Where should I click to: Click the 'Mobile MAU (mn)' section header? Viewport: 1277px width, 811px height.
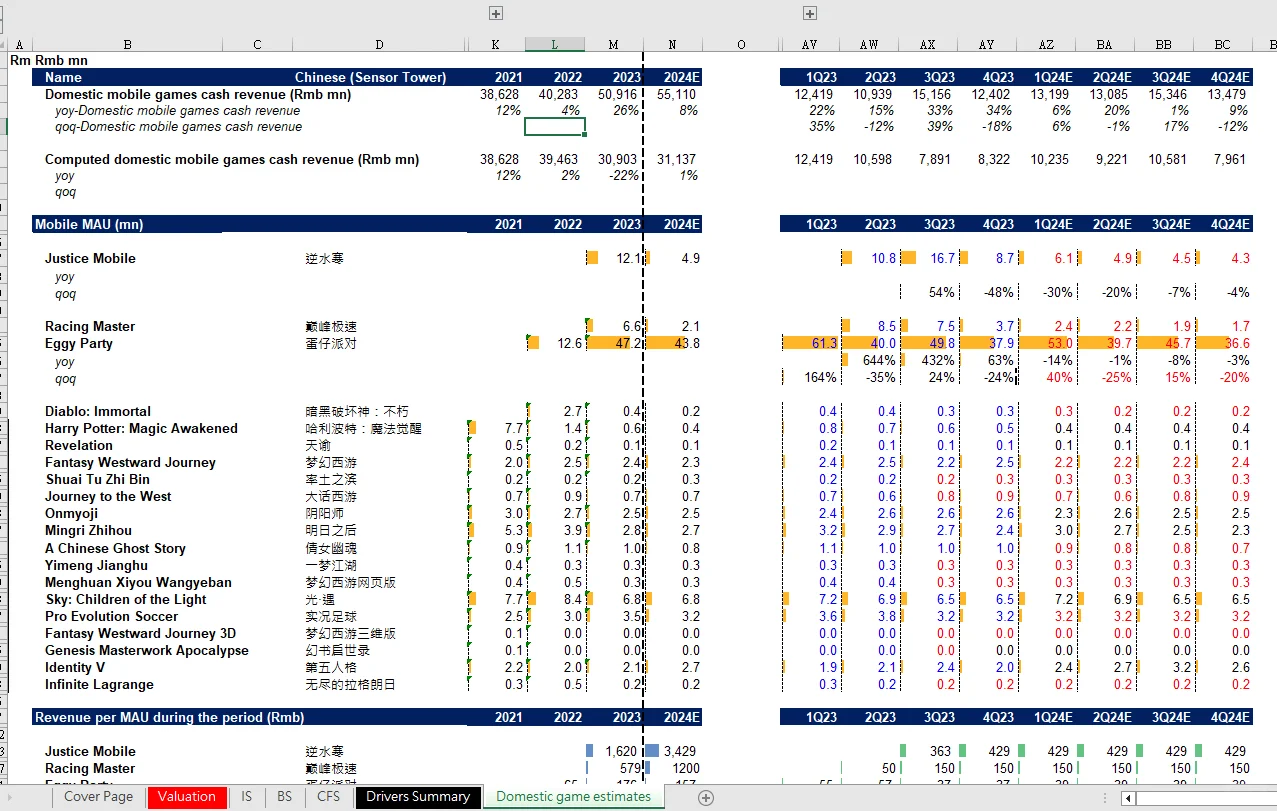point(89,224)
